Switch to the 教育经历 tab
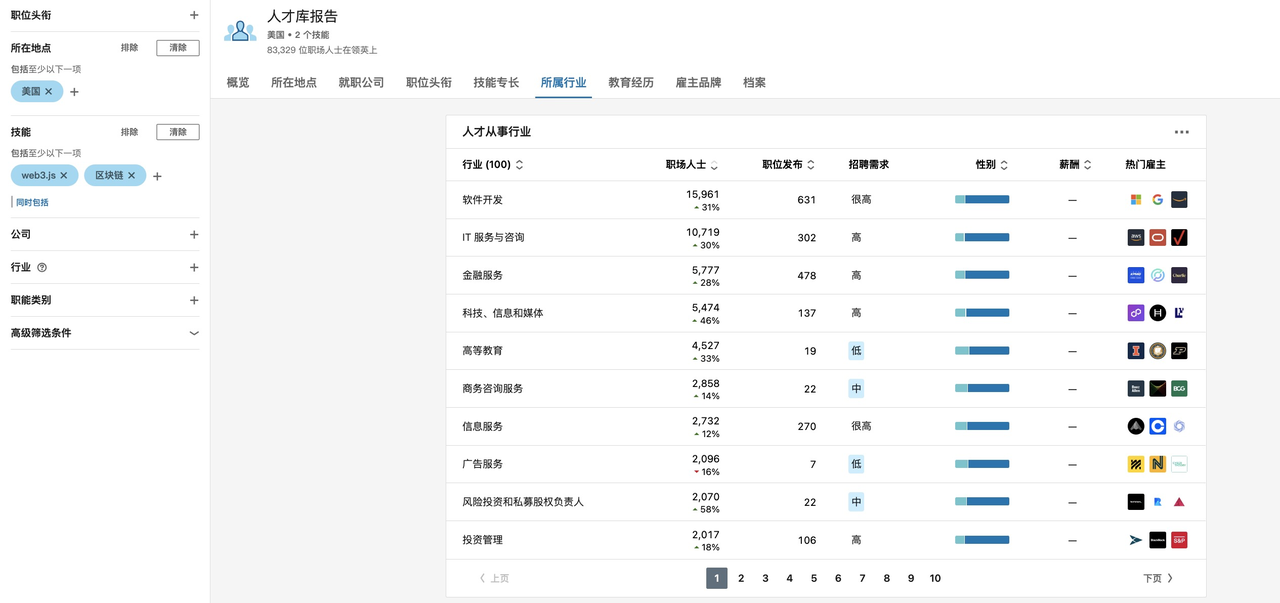 (x=631, y=82)
